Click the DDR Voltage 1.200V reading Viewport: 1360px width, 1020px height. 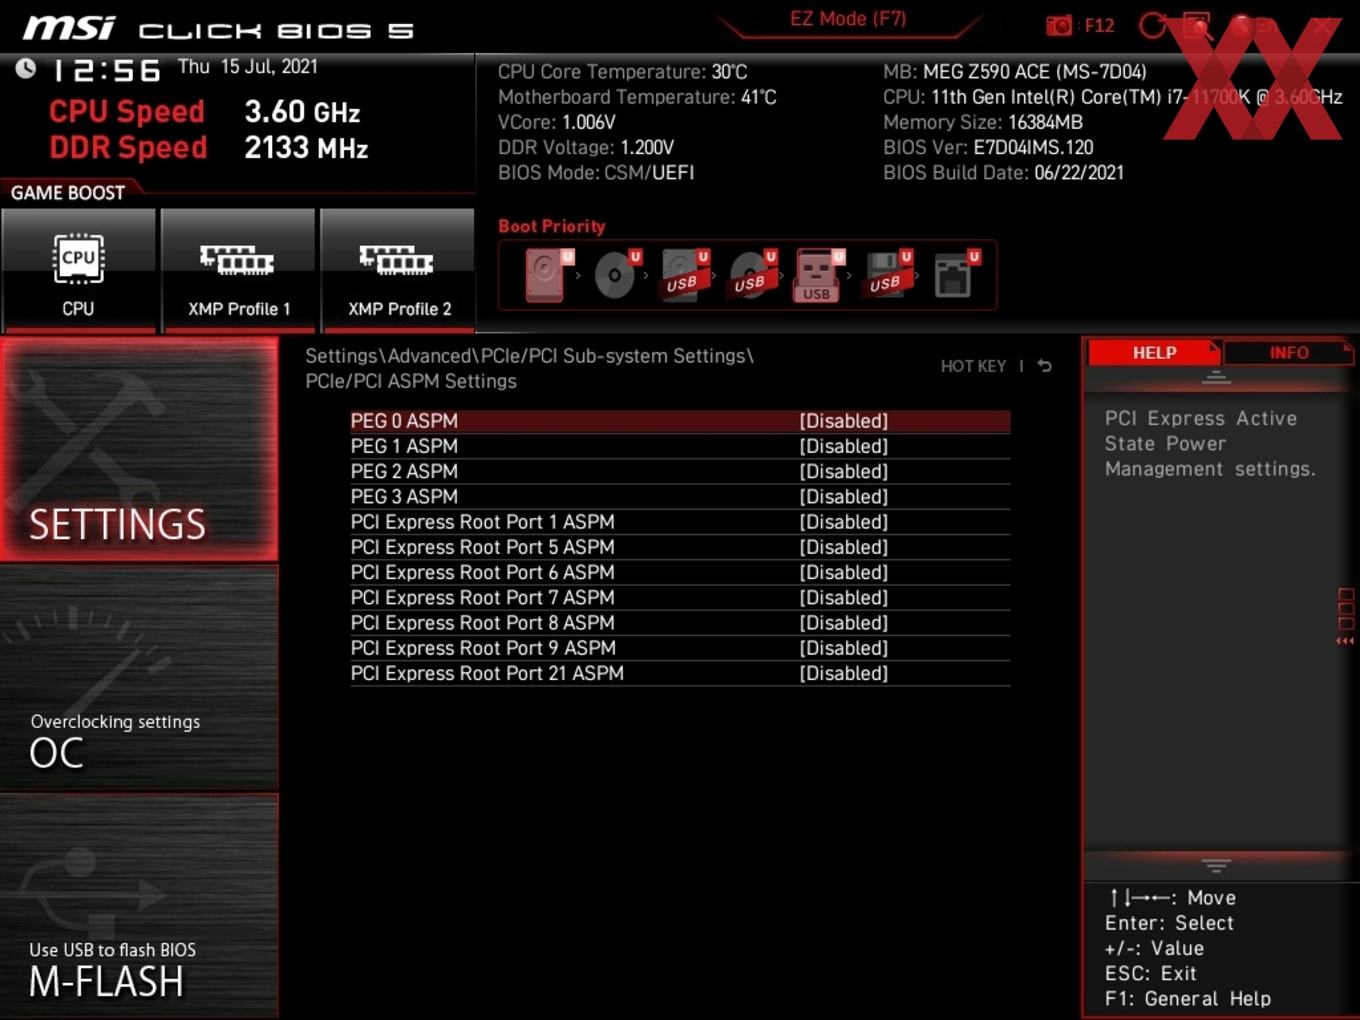point(586,147)
